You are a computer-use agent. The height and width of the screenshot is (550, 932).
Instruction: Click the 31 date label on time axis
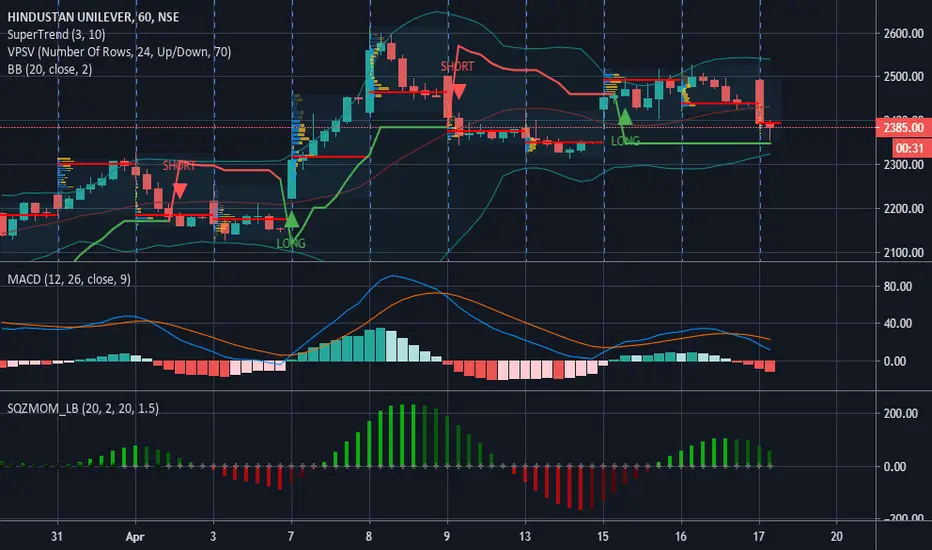(56, 536)
